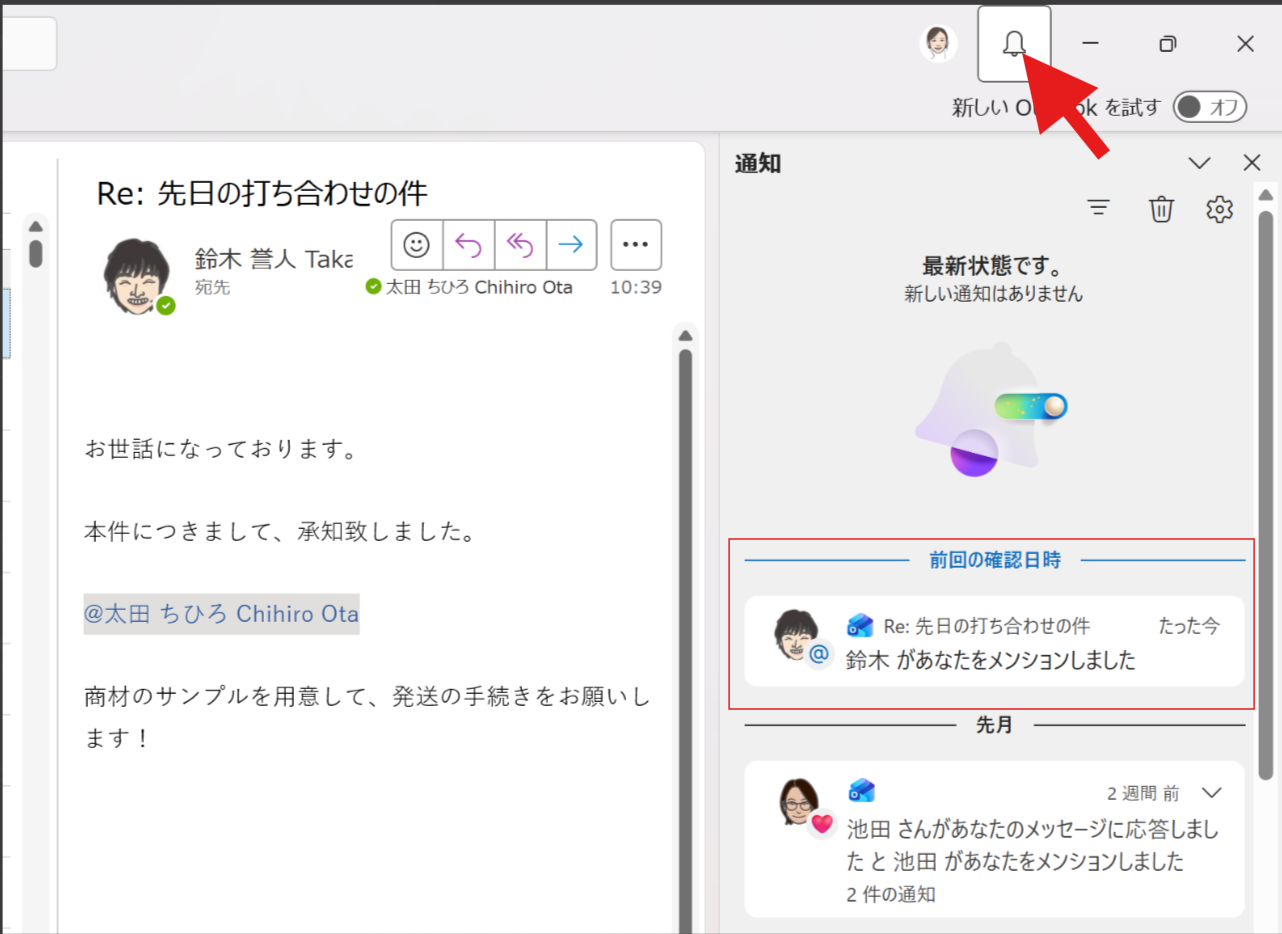Toggle the 新しい Outlook を試す switch
The width and height of the screenshot is (1282, 934).
pyautogui.click(x=1210, y=107)
